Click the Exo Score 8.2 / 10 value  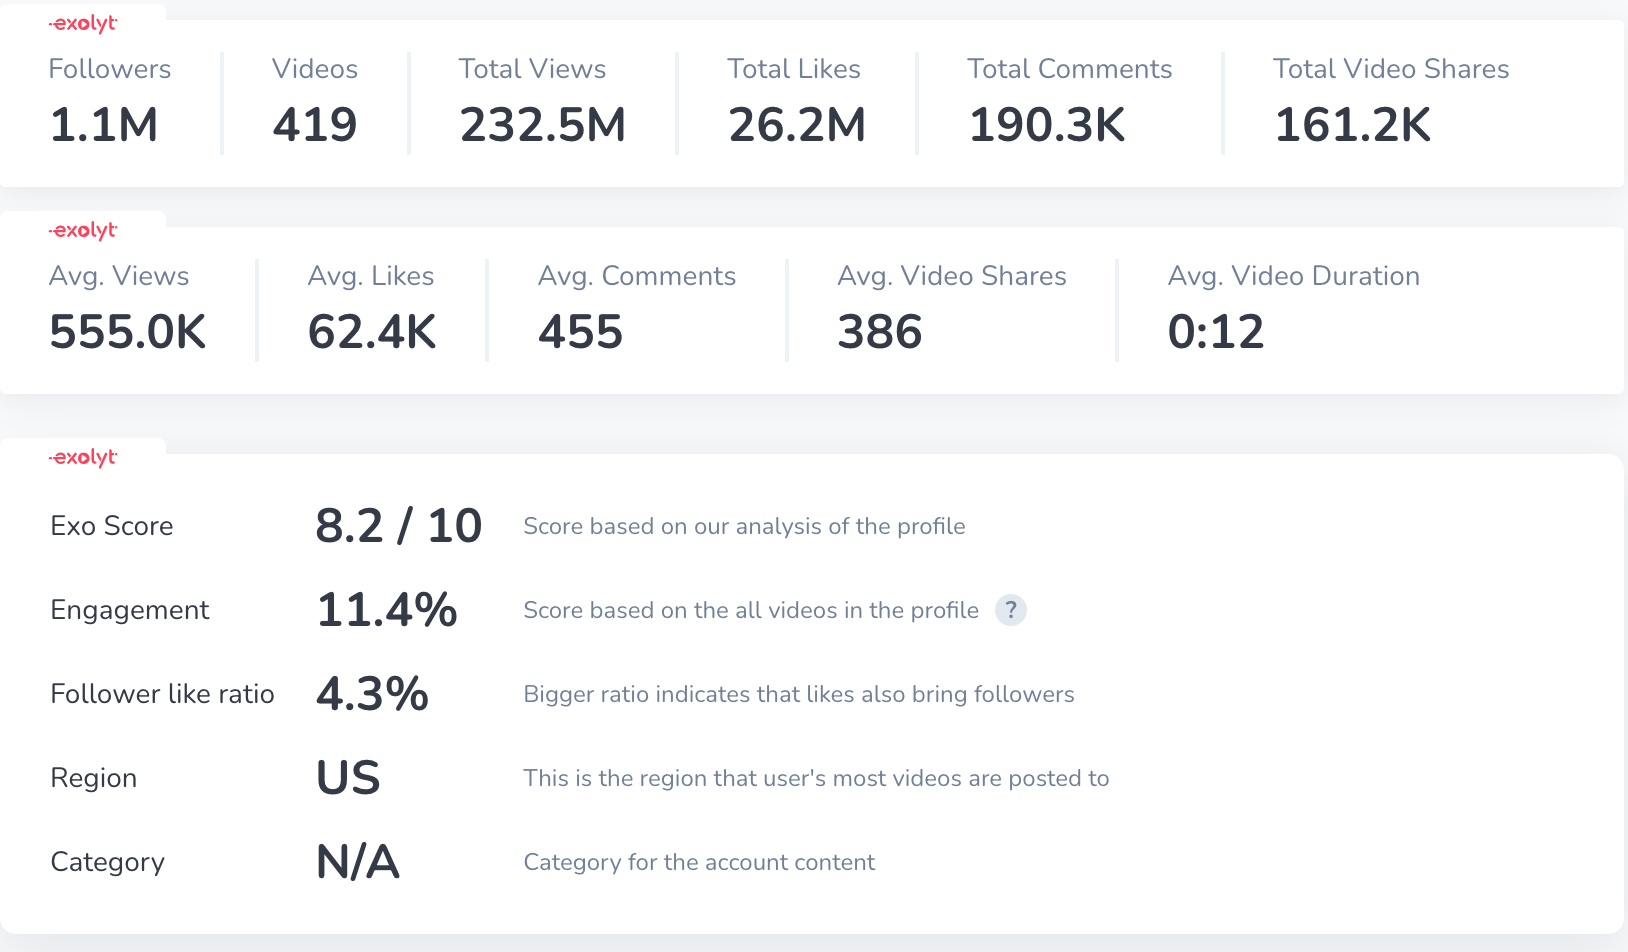point(399,526)
